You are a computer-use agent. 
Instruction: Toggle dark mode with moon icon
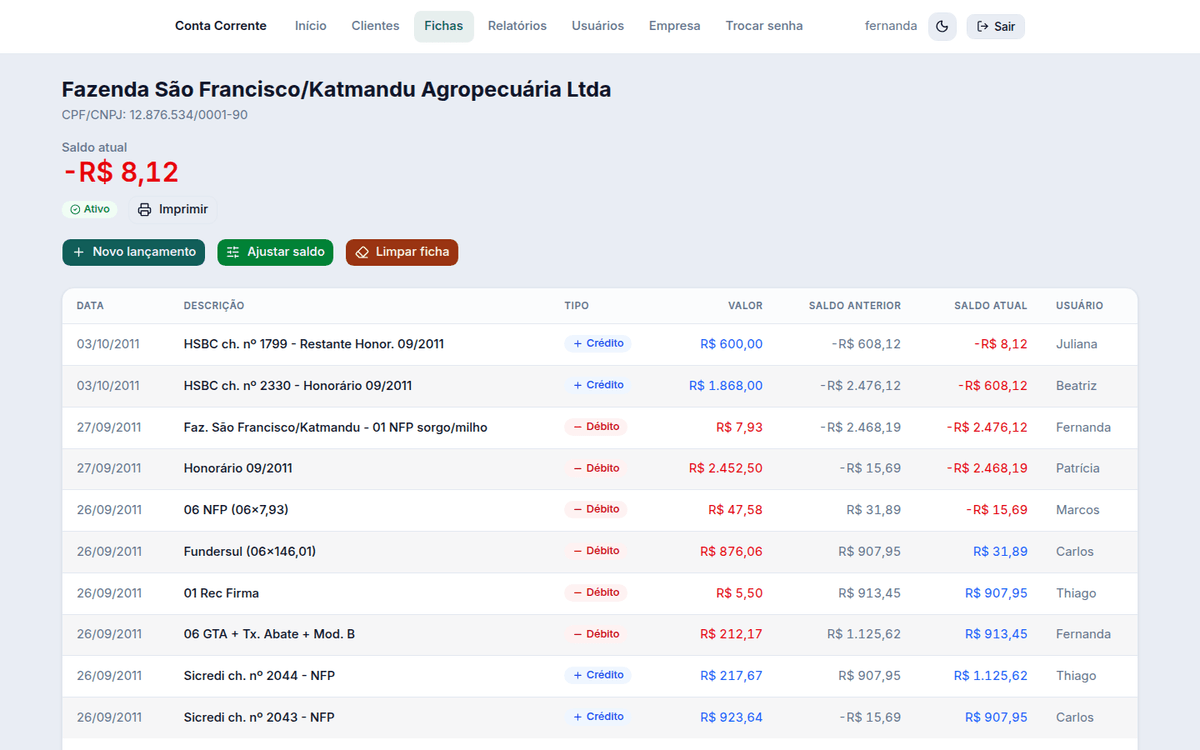point(942,26)
